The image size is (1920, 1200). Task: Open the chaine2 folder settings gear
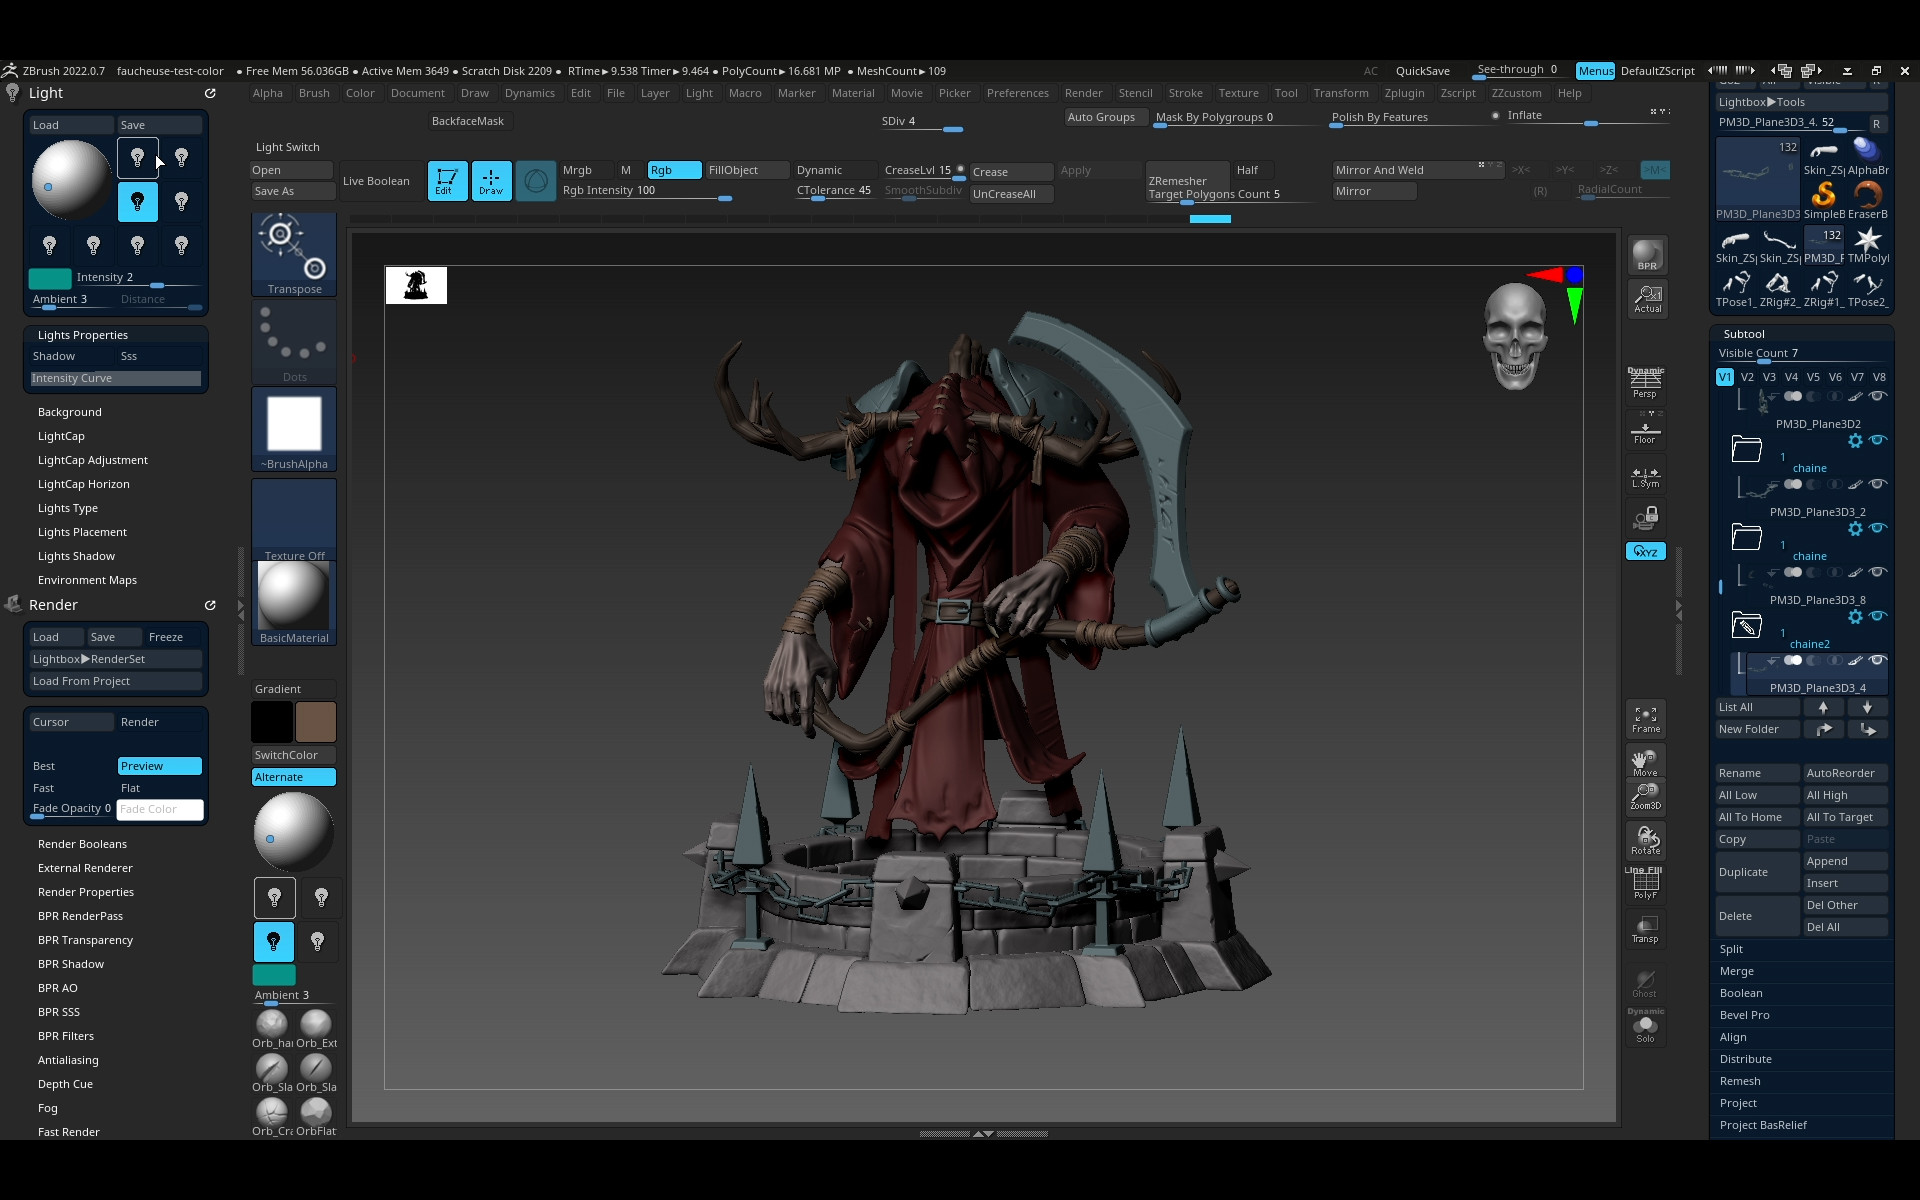pos(1855,617)
